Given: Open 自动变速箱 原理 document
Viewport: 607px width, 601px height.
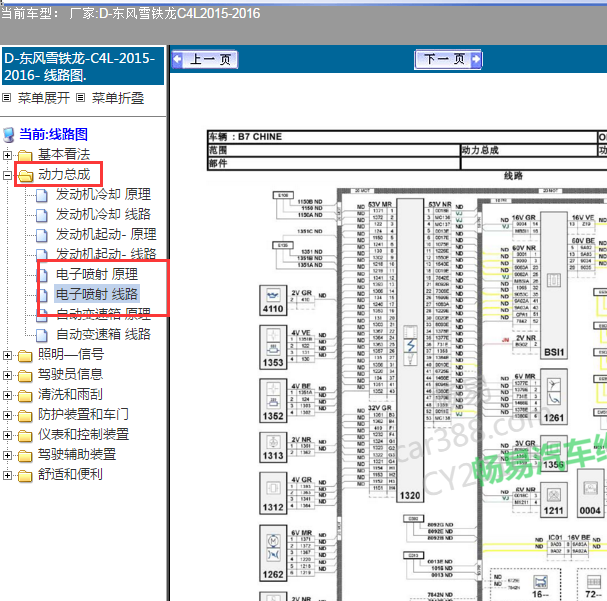Looking at the screenshot, I should pyautogui.click(x=103, y=314).
